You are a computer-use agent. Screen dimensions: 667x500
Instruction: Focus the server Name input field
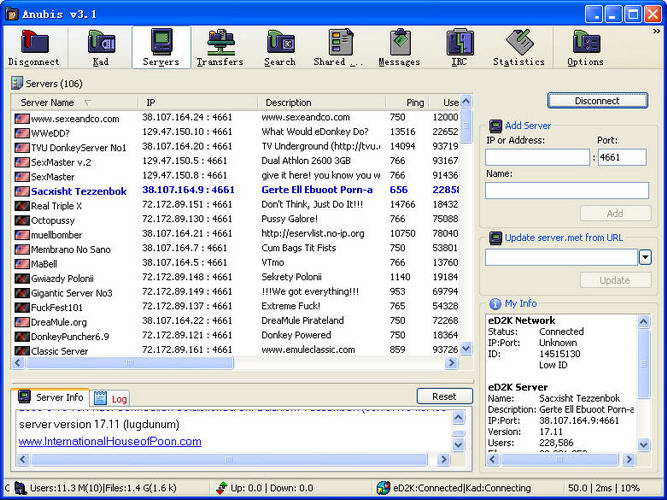(x=567, y=191)
